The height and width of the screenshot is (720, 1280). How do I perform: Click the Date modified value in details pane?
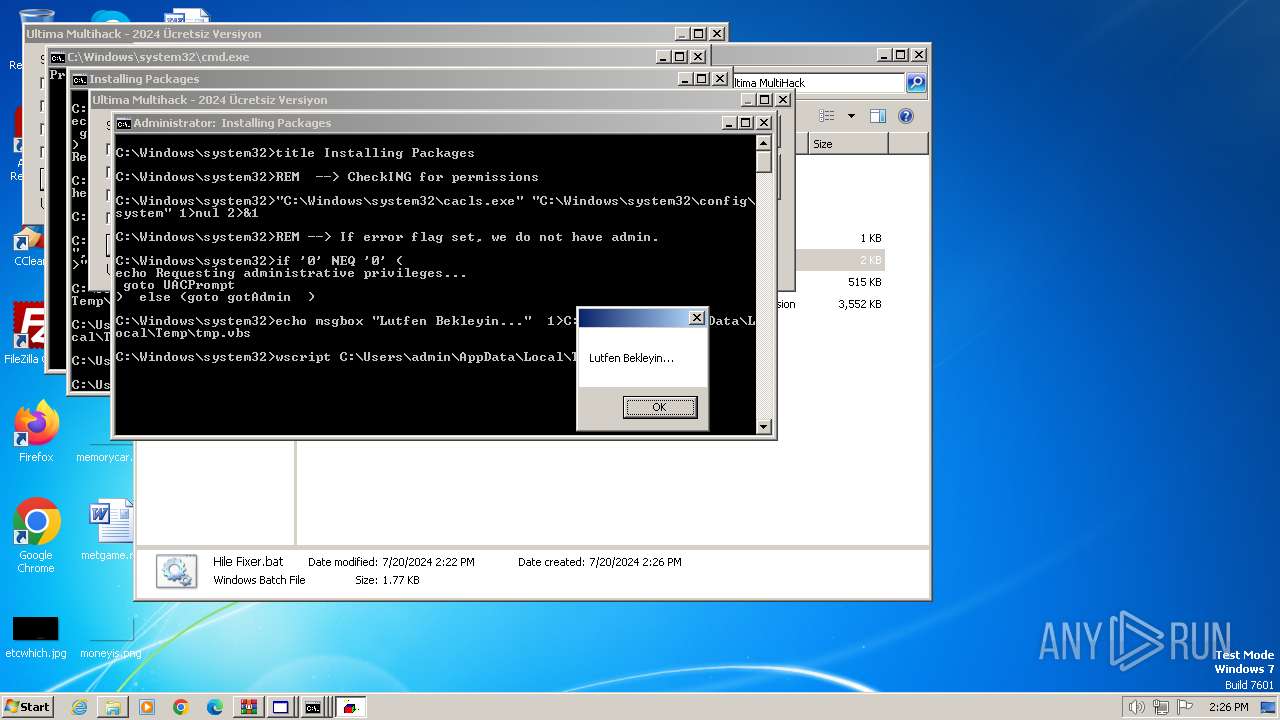[x=428, y=562]
